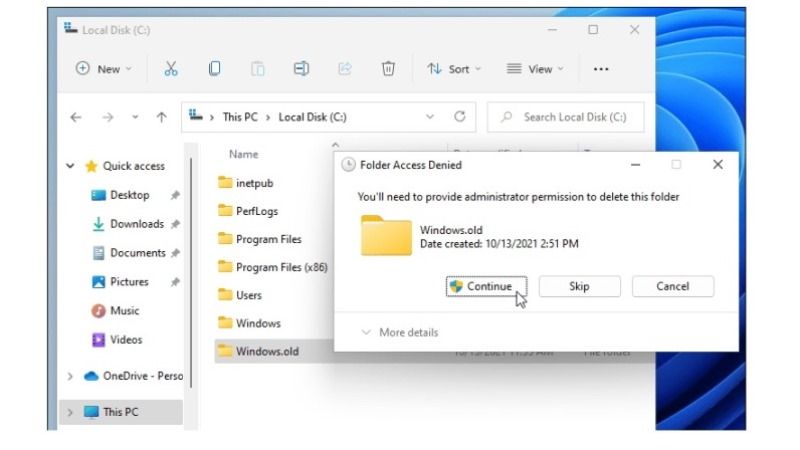Open the New dropdown menu
800x450 pixels.
coord(104,69)
